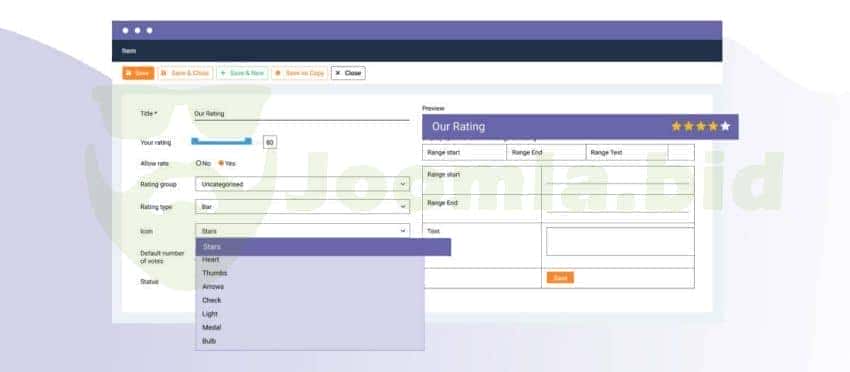Collapse the Icon dropdown arrow
This screenshot has height=372, width=850.
pyautogui.click(x=403, y=231)
